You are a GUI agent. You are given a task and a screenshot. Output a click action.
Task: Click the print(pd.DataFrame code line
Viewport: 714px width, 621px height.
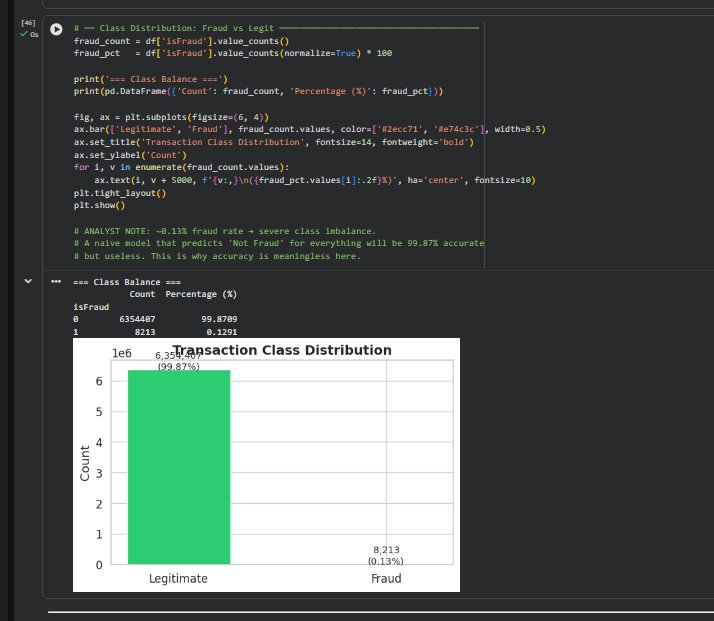(258, 91)
